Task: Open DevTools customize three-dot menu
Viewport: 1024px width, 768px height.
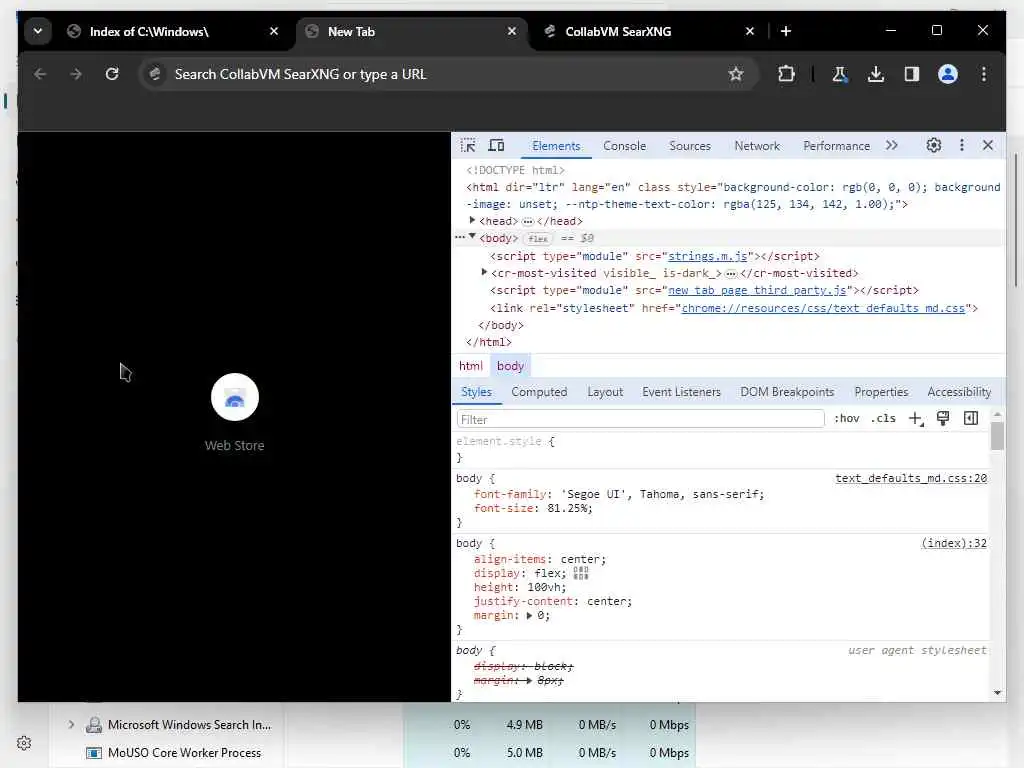Action: pyautogui.click(x=961, y=145)
